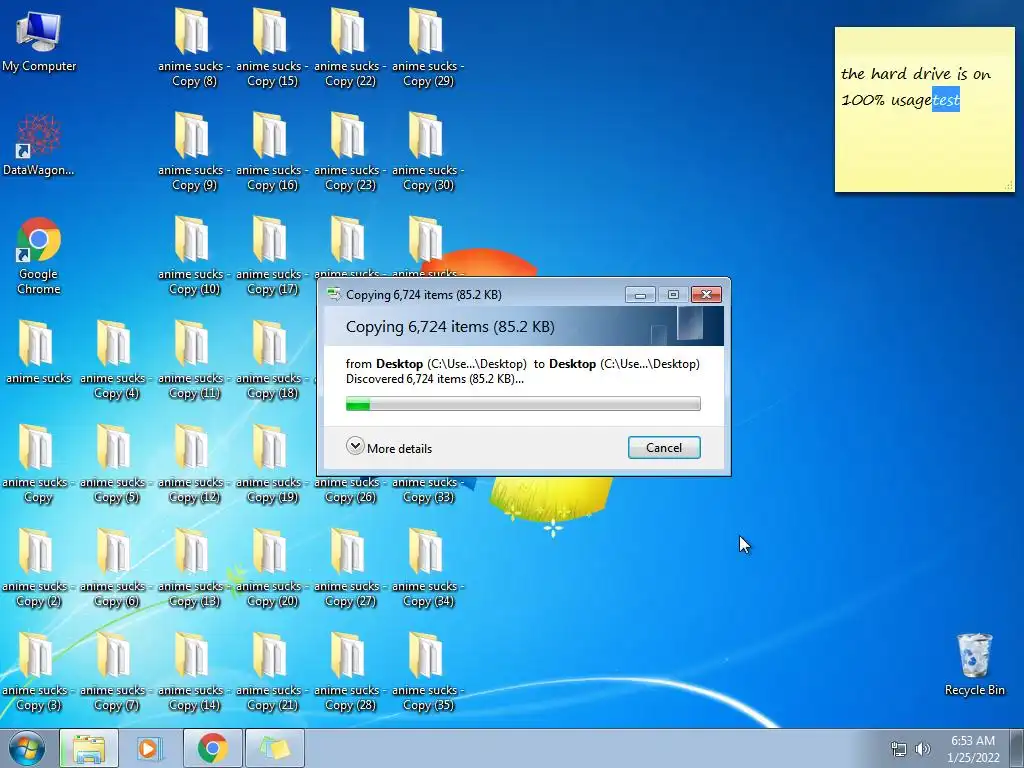
Task: Select folder 'anime sucks - Copy (30)'
Action: click(428, 152)
